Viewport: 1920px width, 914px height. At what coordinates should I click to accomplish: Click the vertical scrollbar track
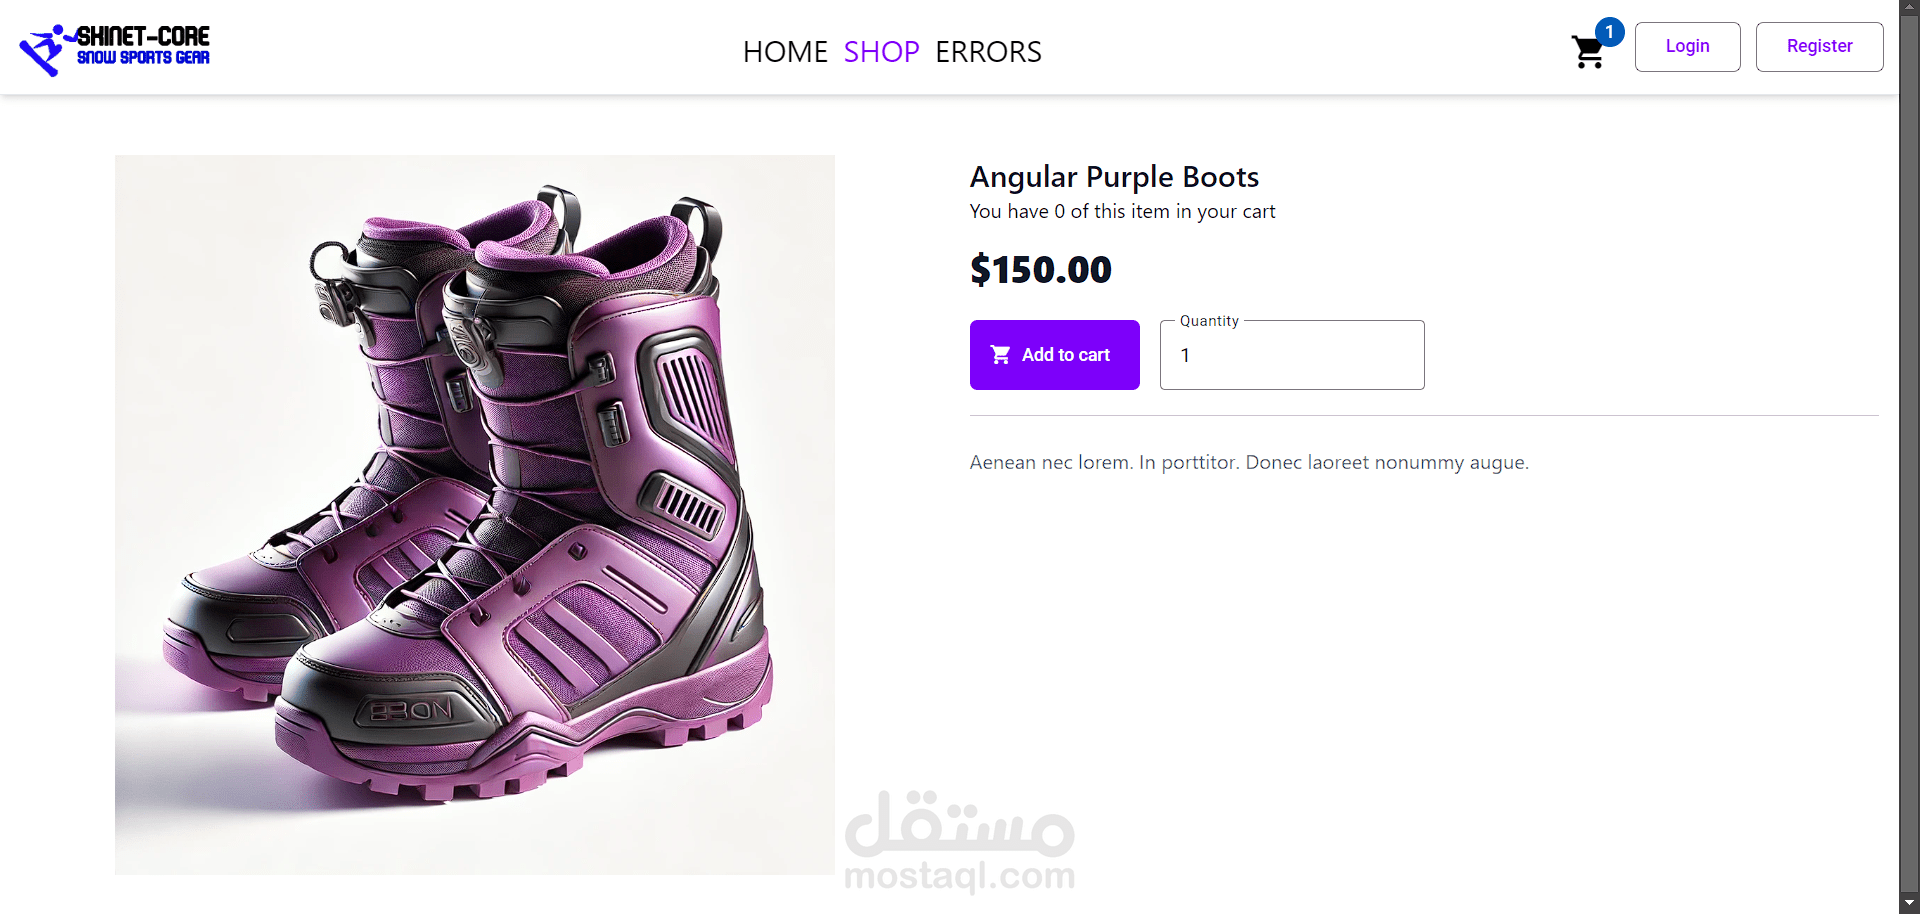[x=1909, y=450]
